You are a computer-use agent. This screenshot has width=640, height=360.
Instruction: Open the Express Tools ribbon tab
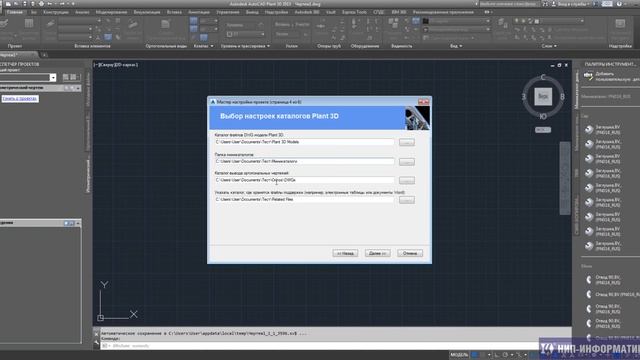click(x=354, y=12)
